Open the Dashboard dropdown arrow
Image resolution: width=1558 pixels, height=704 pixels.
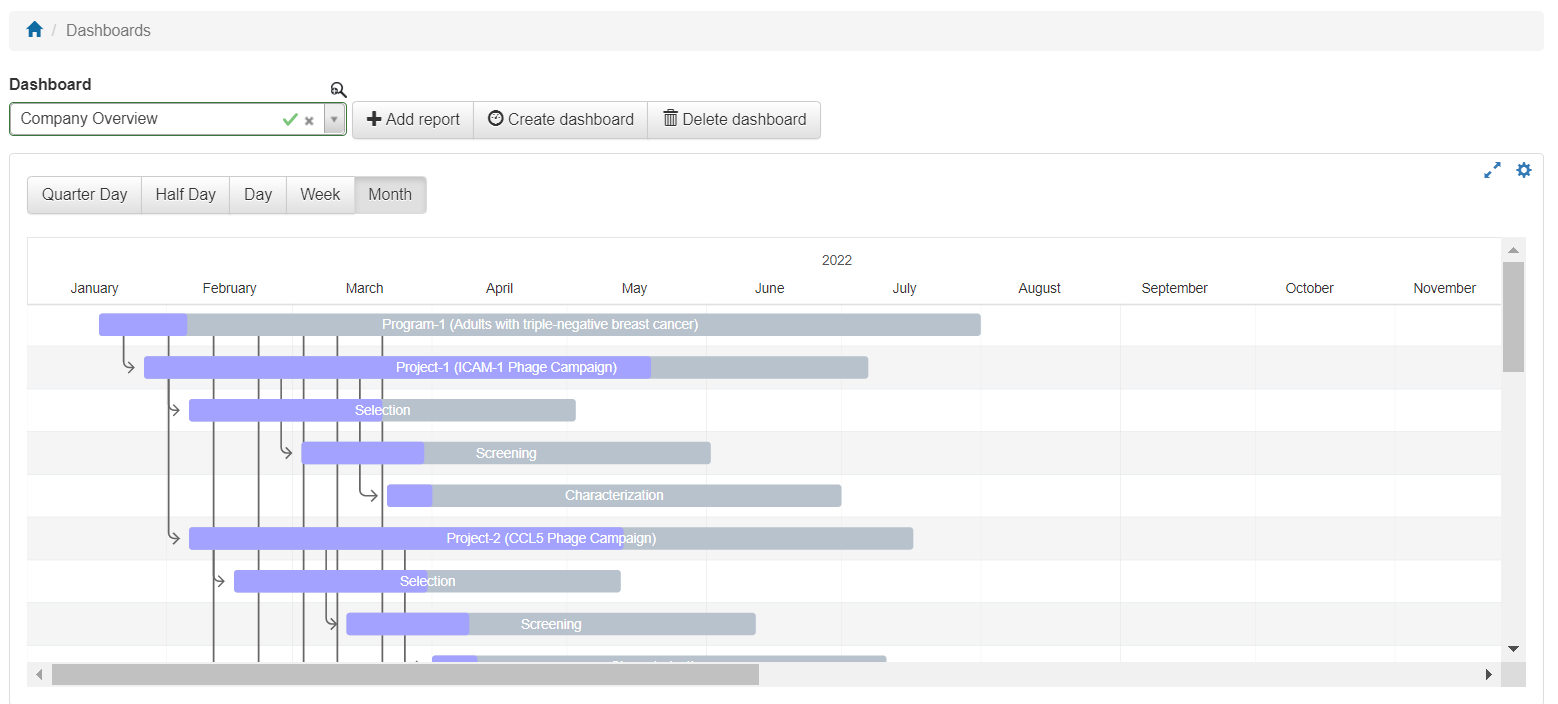[x=335, y=120]
